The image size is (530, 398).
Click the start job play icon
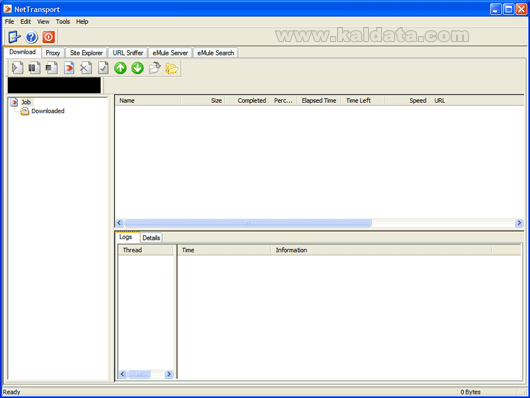(x=17, y=68)
